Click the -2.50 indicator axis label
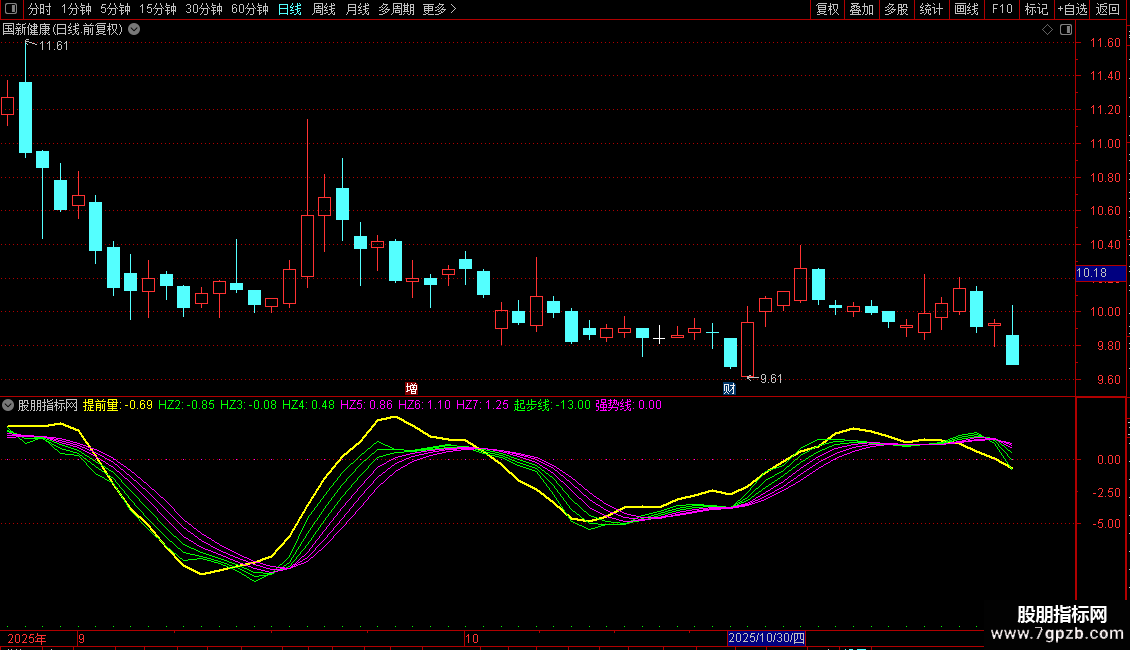The height and width of the screenshot is (650, 1130). [x=1105, y=493]
